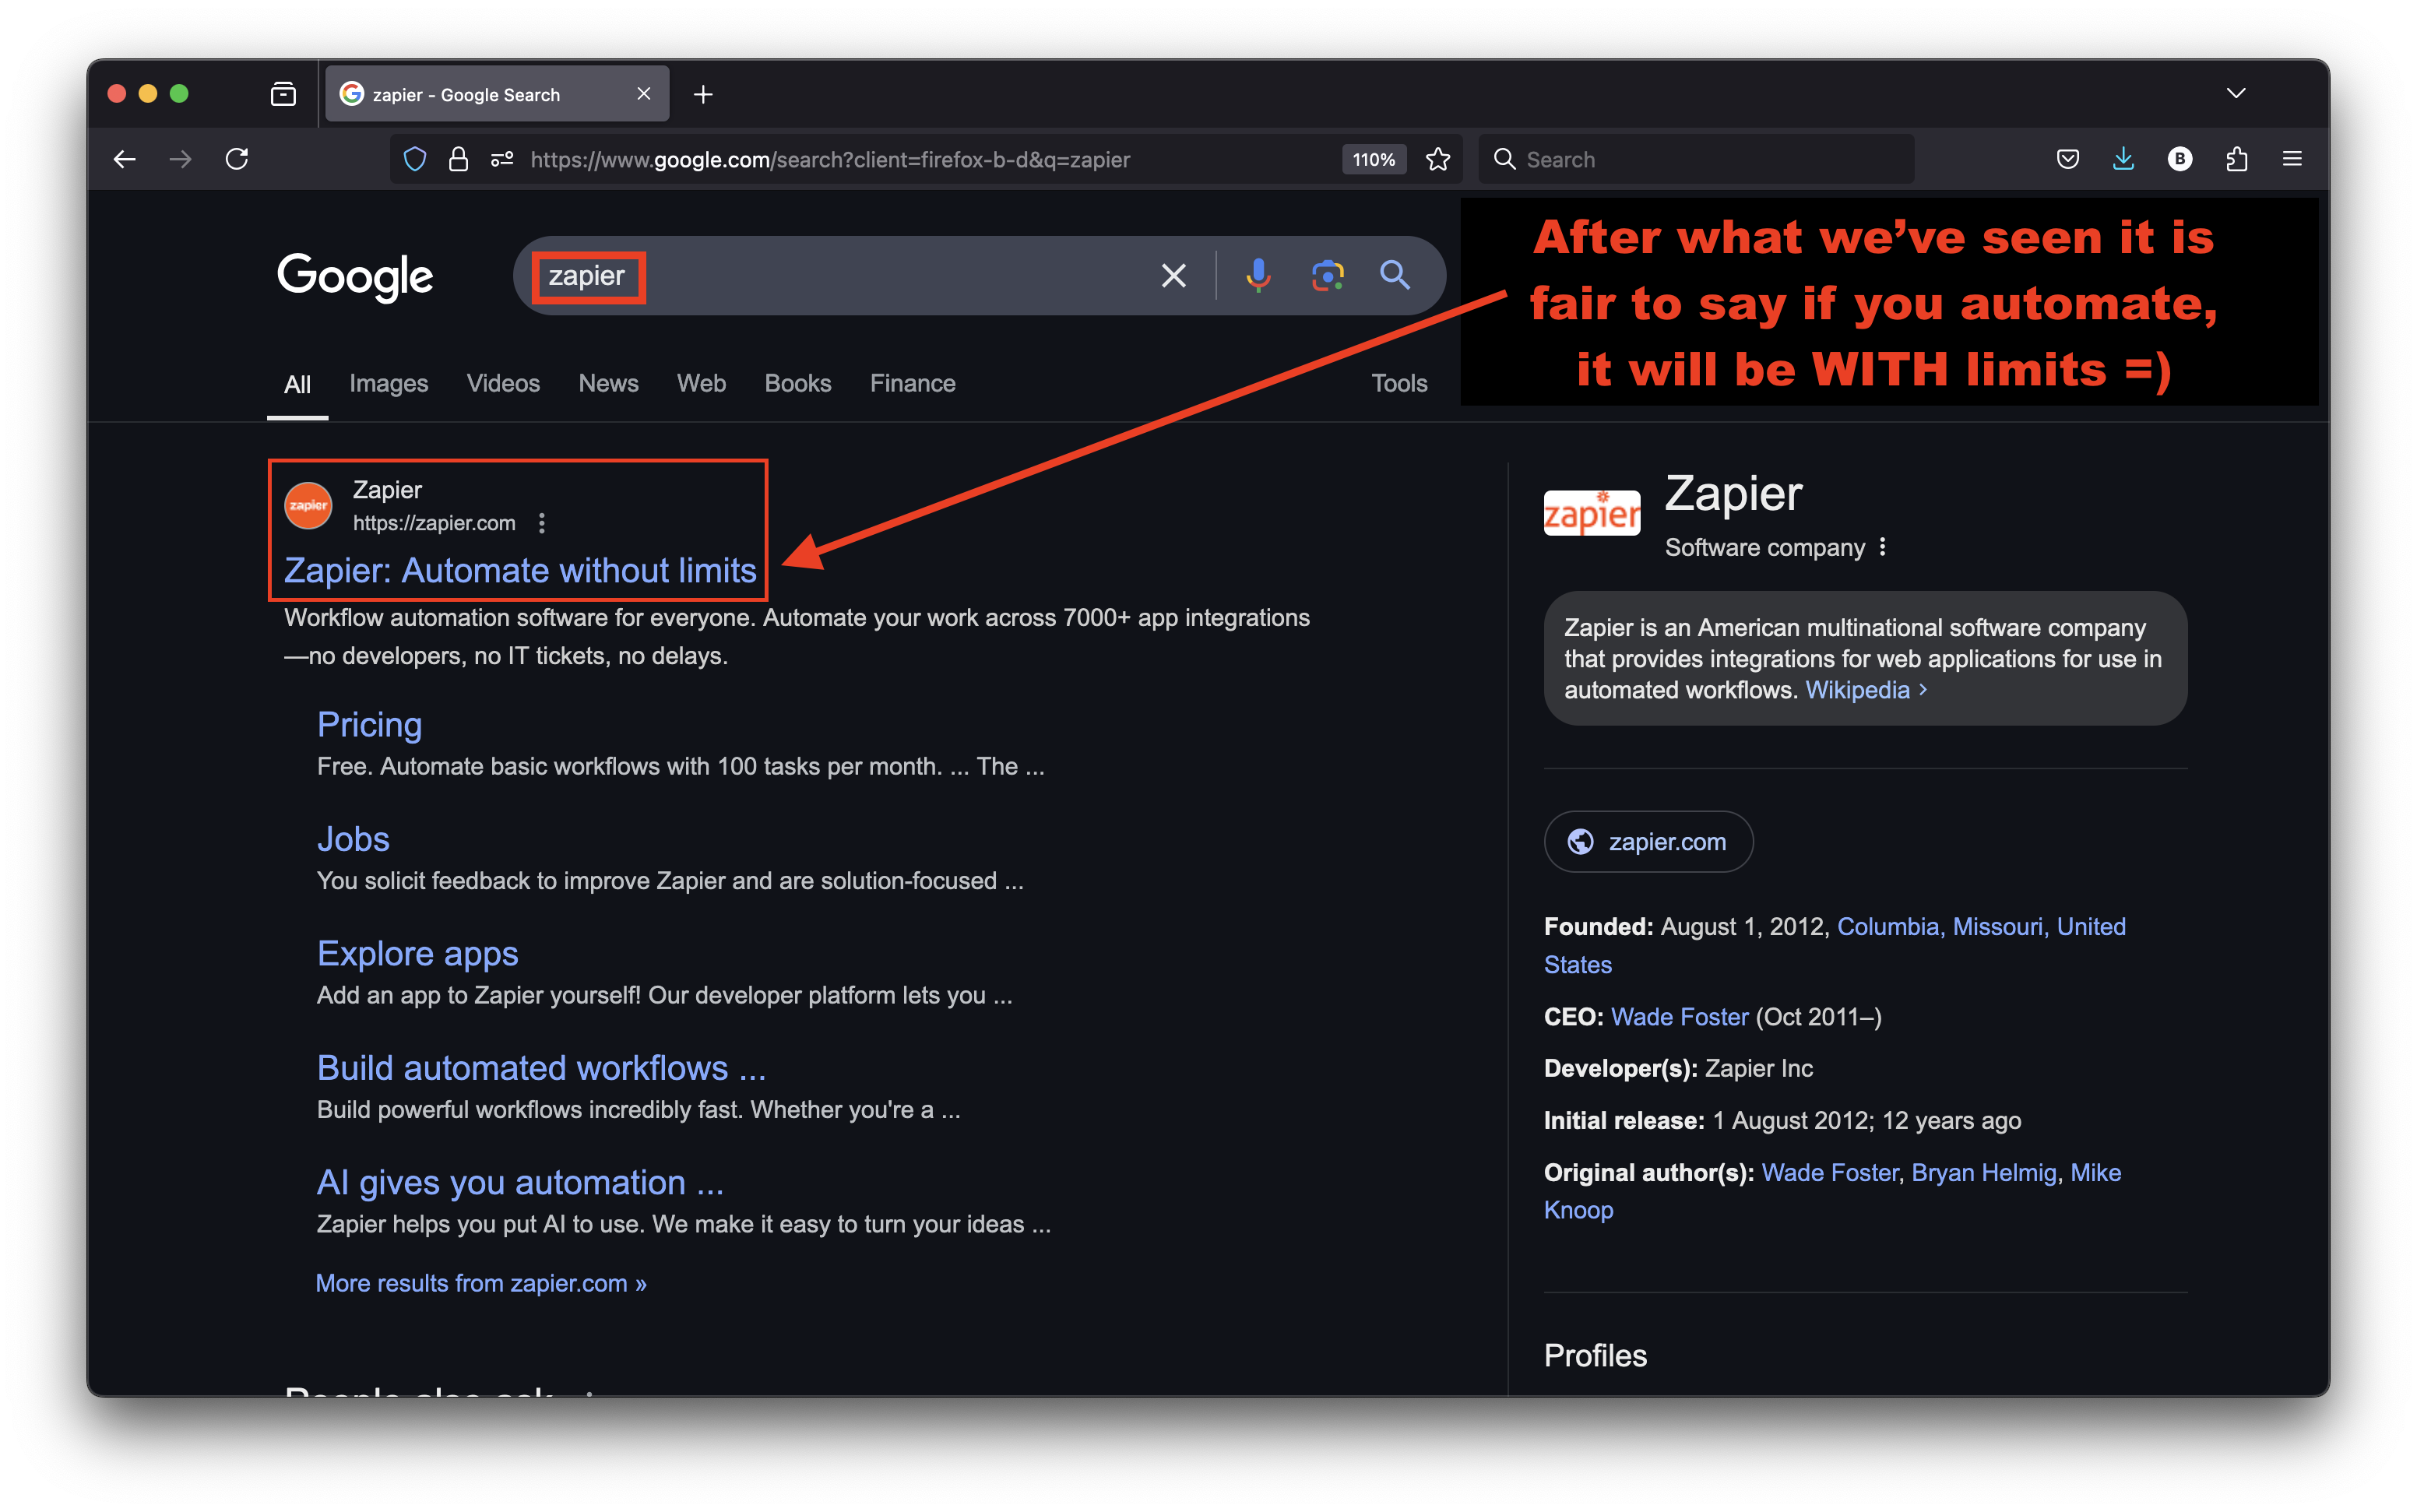Start voice search with microphone
The width and height of the screenshot is (2417, 1512).
(x=1258, y=275)
